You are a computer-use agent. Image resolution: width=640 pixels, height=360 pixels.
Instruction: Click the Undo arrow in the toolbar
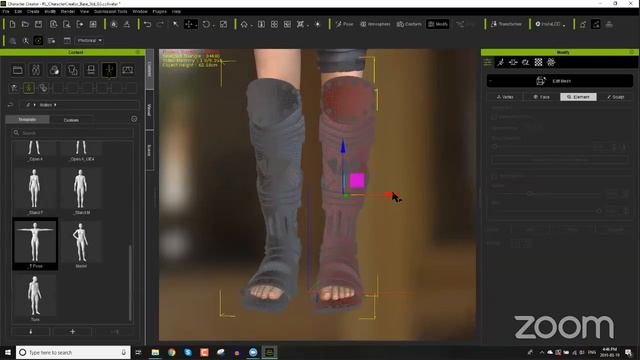147,24
